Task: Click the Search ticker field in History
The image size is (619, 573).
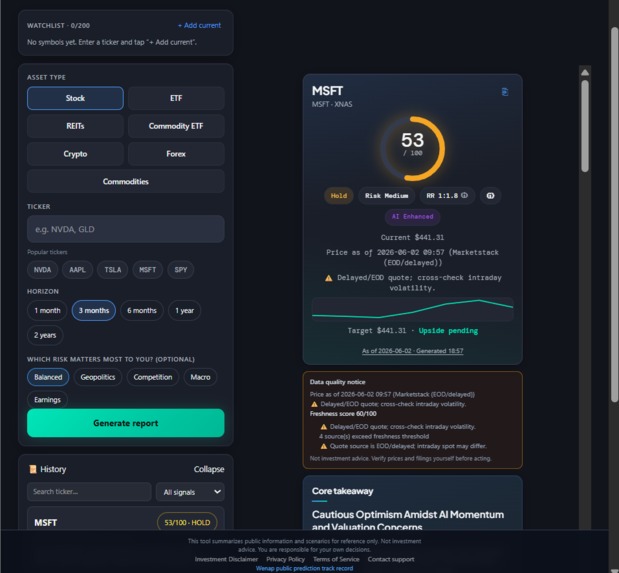Action: point(89,492)
